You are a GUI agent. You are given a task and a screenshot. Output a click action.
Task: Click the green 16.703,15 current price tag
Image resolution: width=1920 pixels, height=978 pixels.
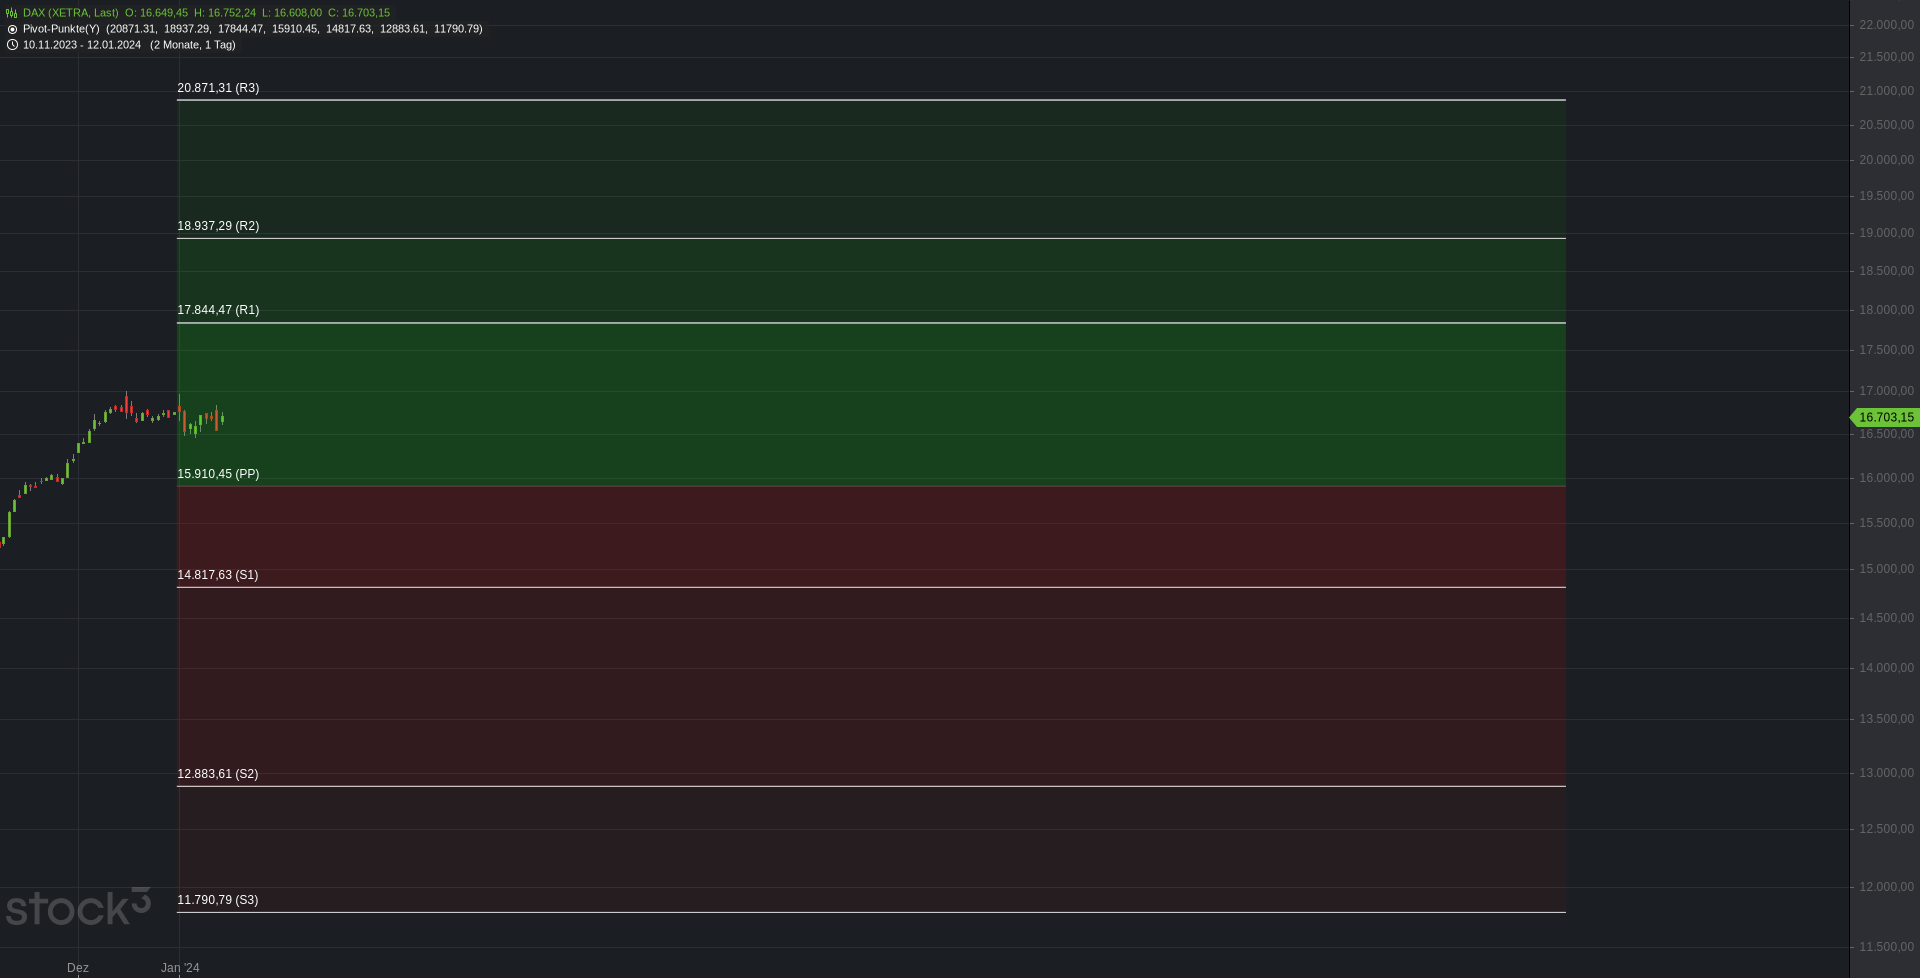[x=1885, y=417]
